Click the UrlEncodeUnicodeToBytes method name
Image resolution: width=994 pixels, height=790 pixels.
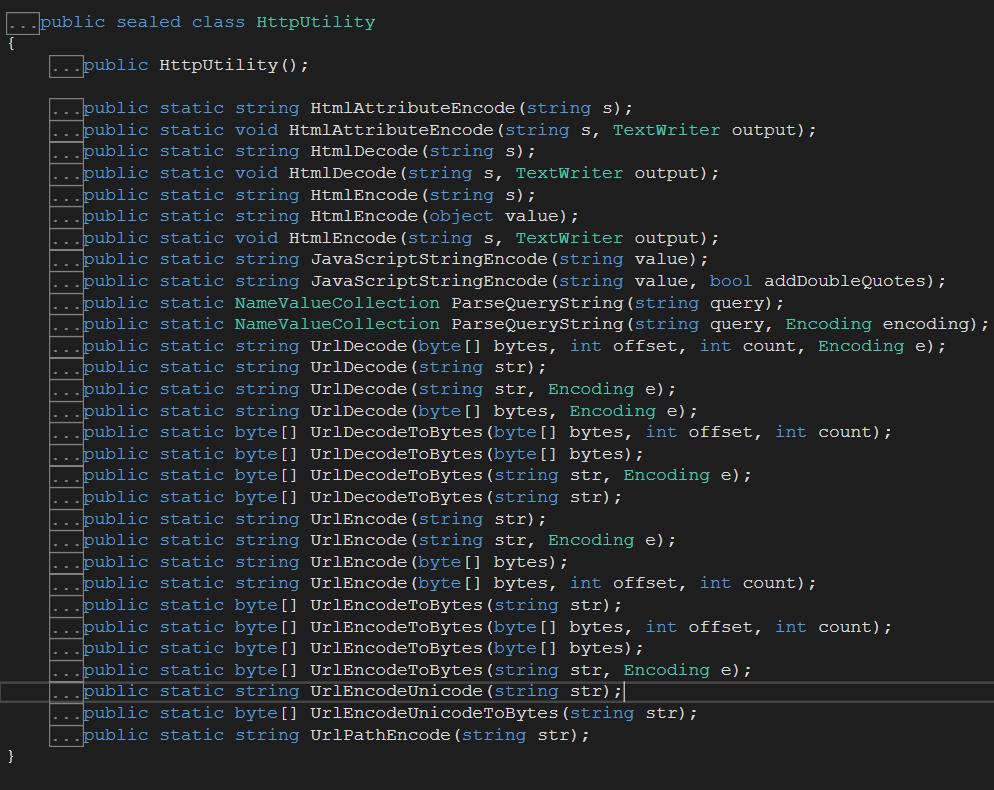pos(435,713)
